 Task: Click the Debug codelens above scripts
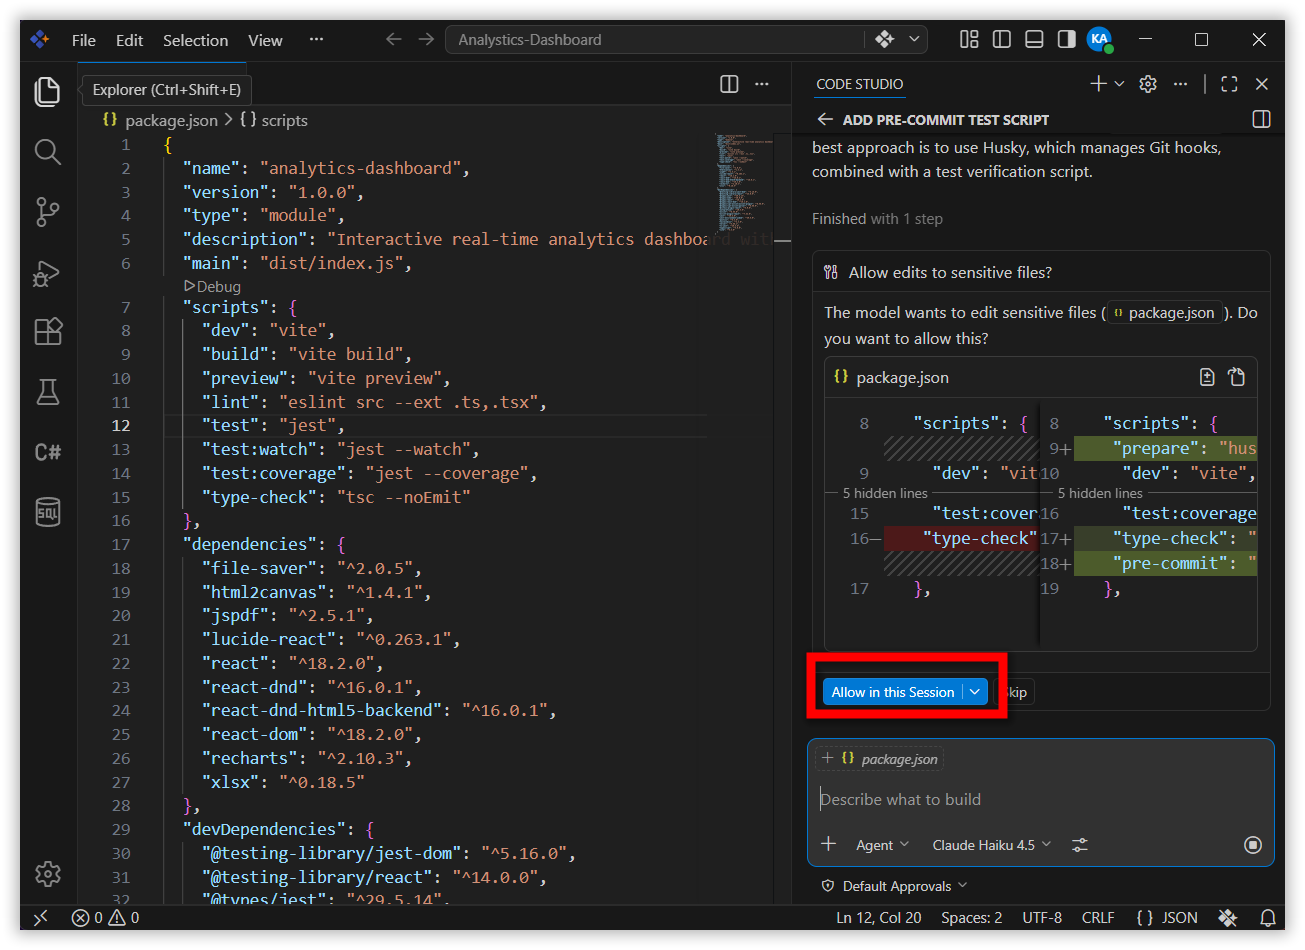tap(213, 286)
